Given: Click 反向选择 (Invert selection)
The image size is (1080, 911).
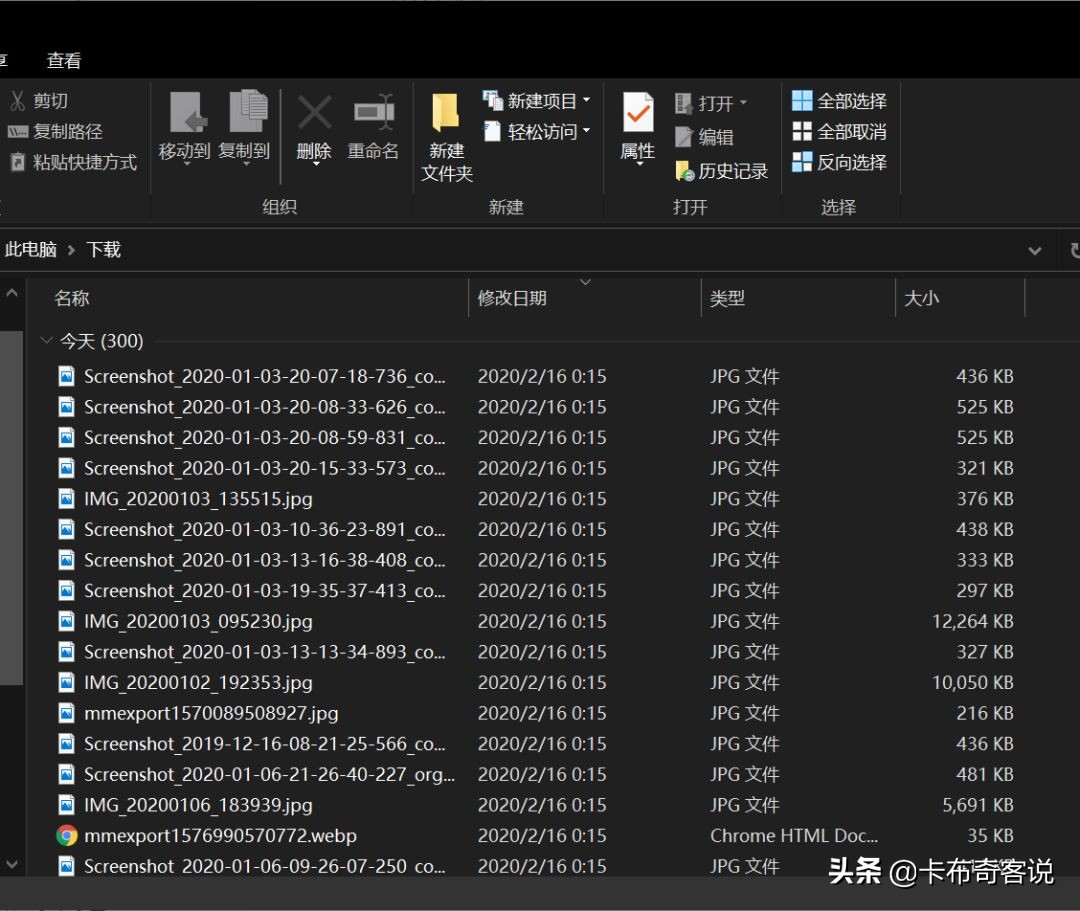Looking at the screenshot, I should 839,162.
